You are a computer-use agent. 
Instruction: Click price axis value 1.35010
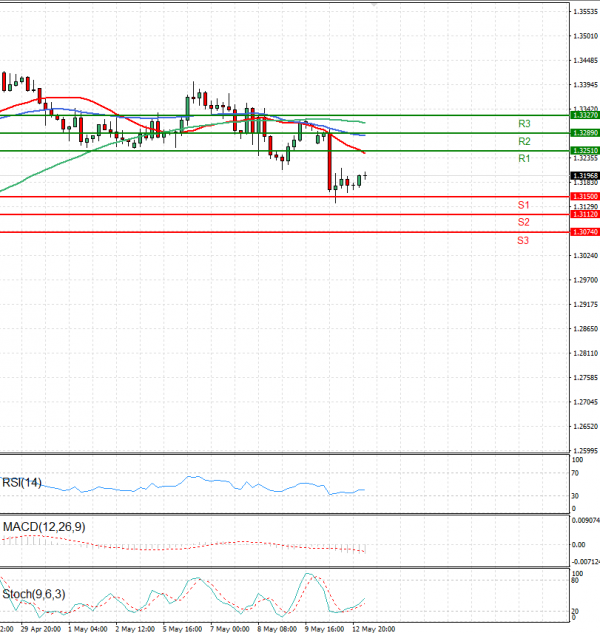point(586,36)
